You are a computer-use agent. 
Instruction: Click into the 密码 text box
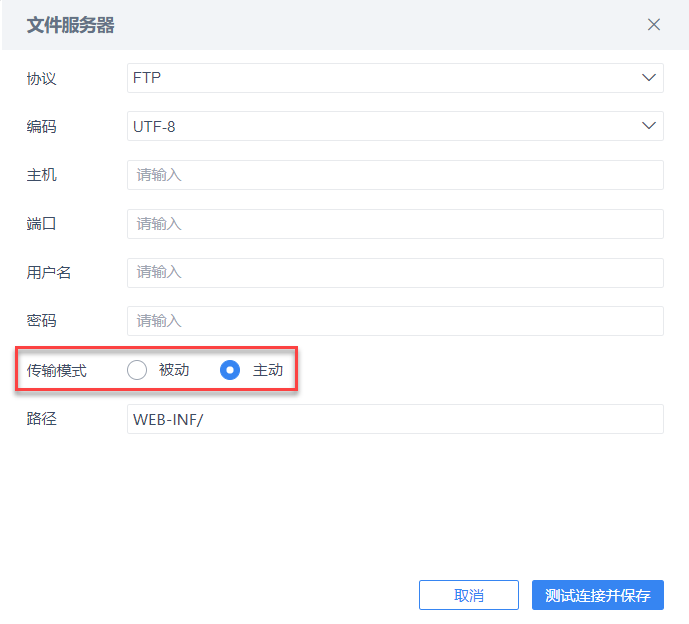(395, 321)
